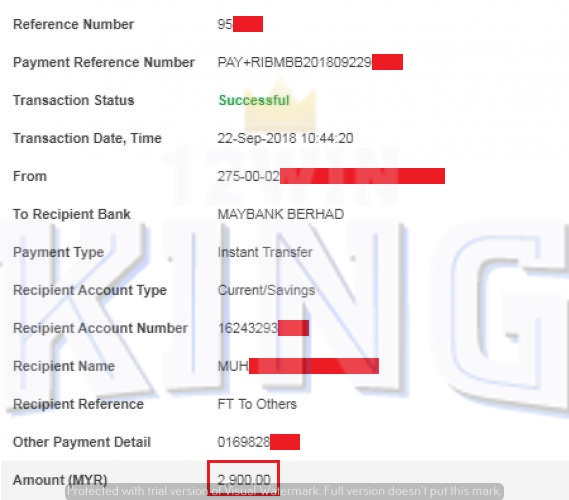Click the Transaction Status label
The image size is (569, 500).
click(74, 100)
